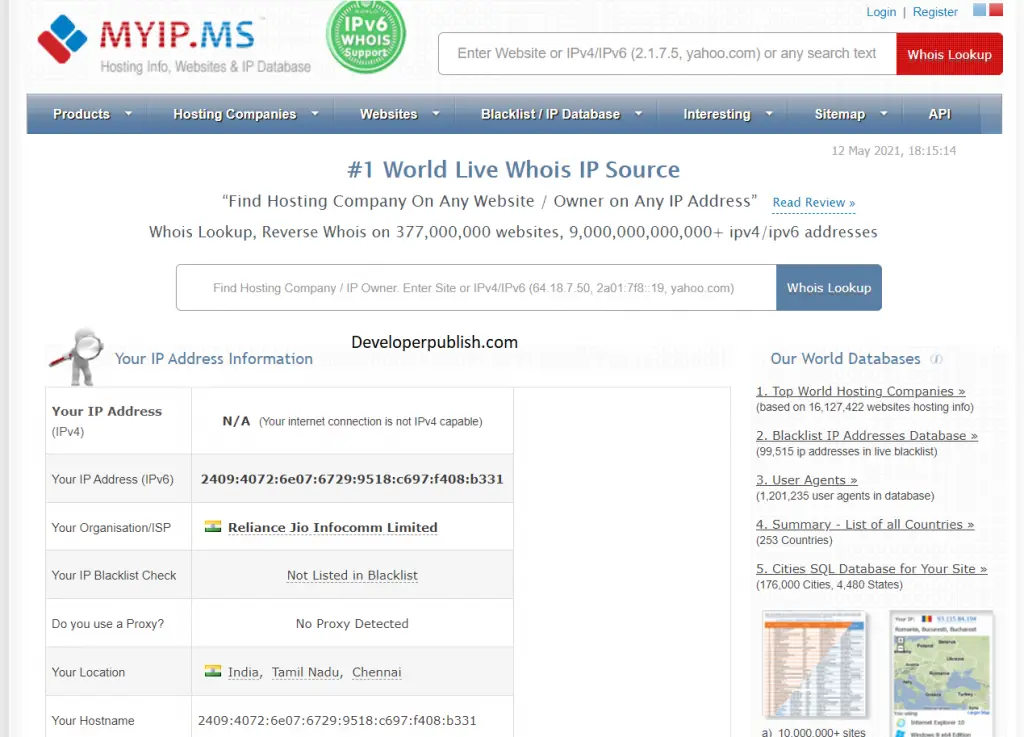
Task: Expand the Websites menu arrow
Action: (436, 114)
